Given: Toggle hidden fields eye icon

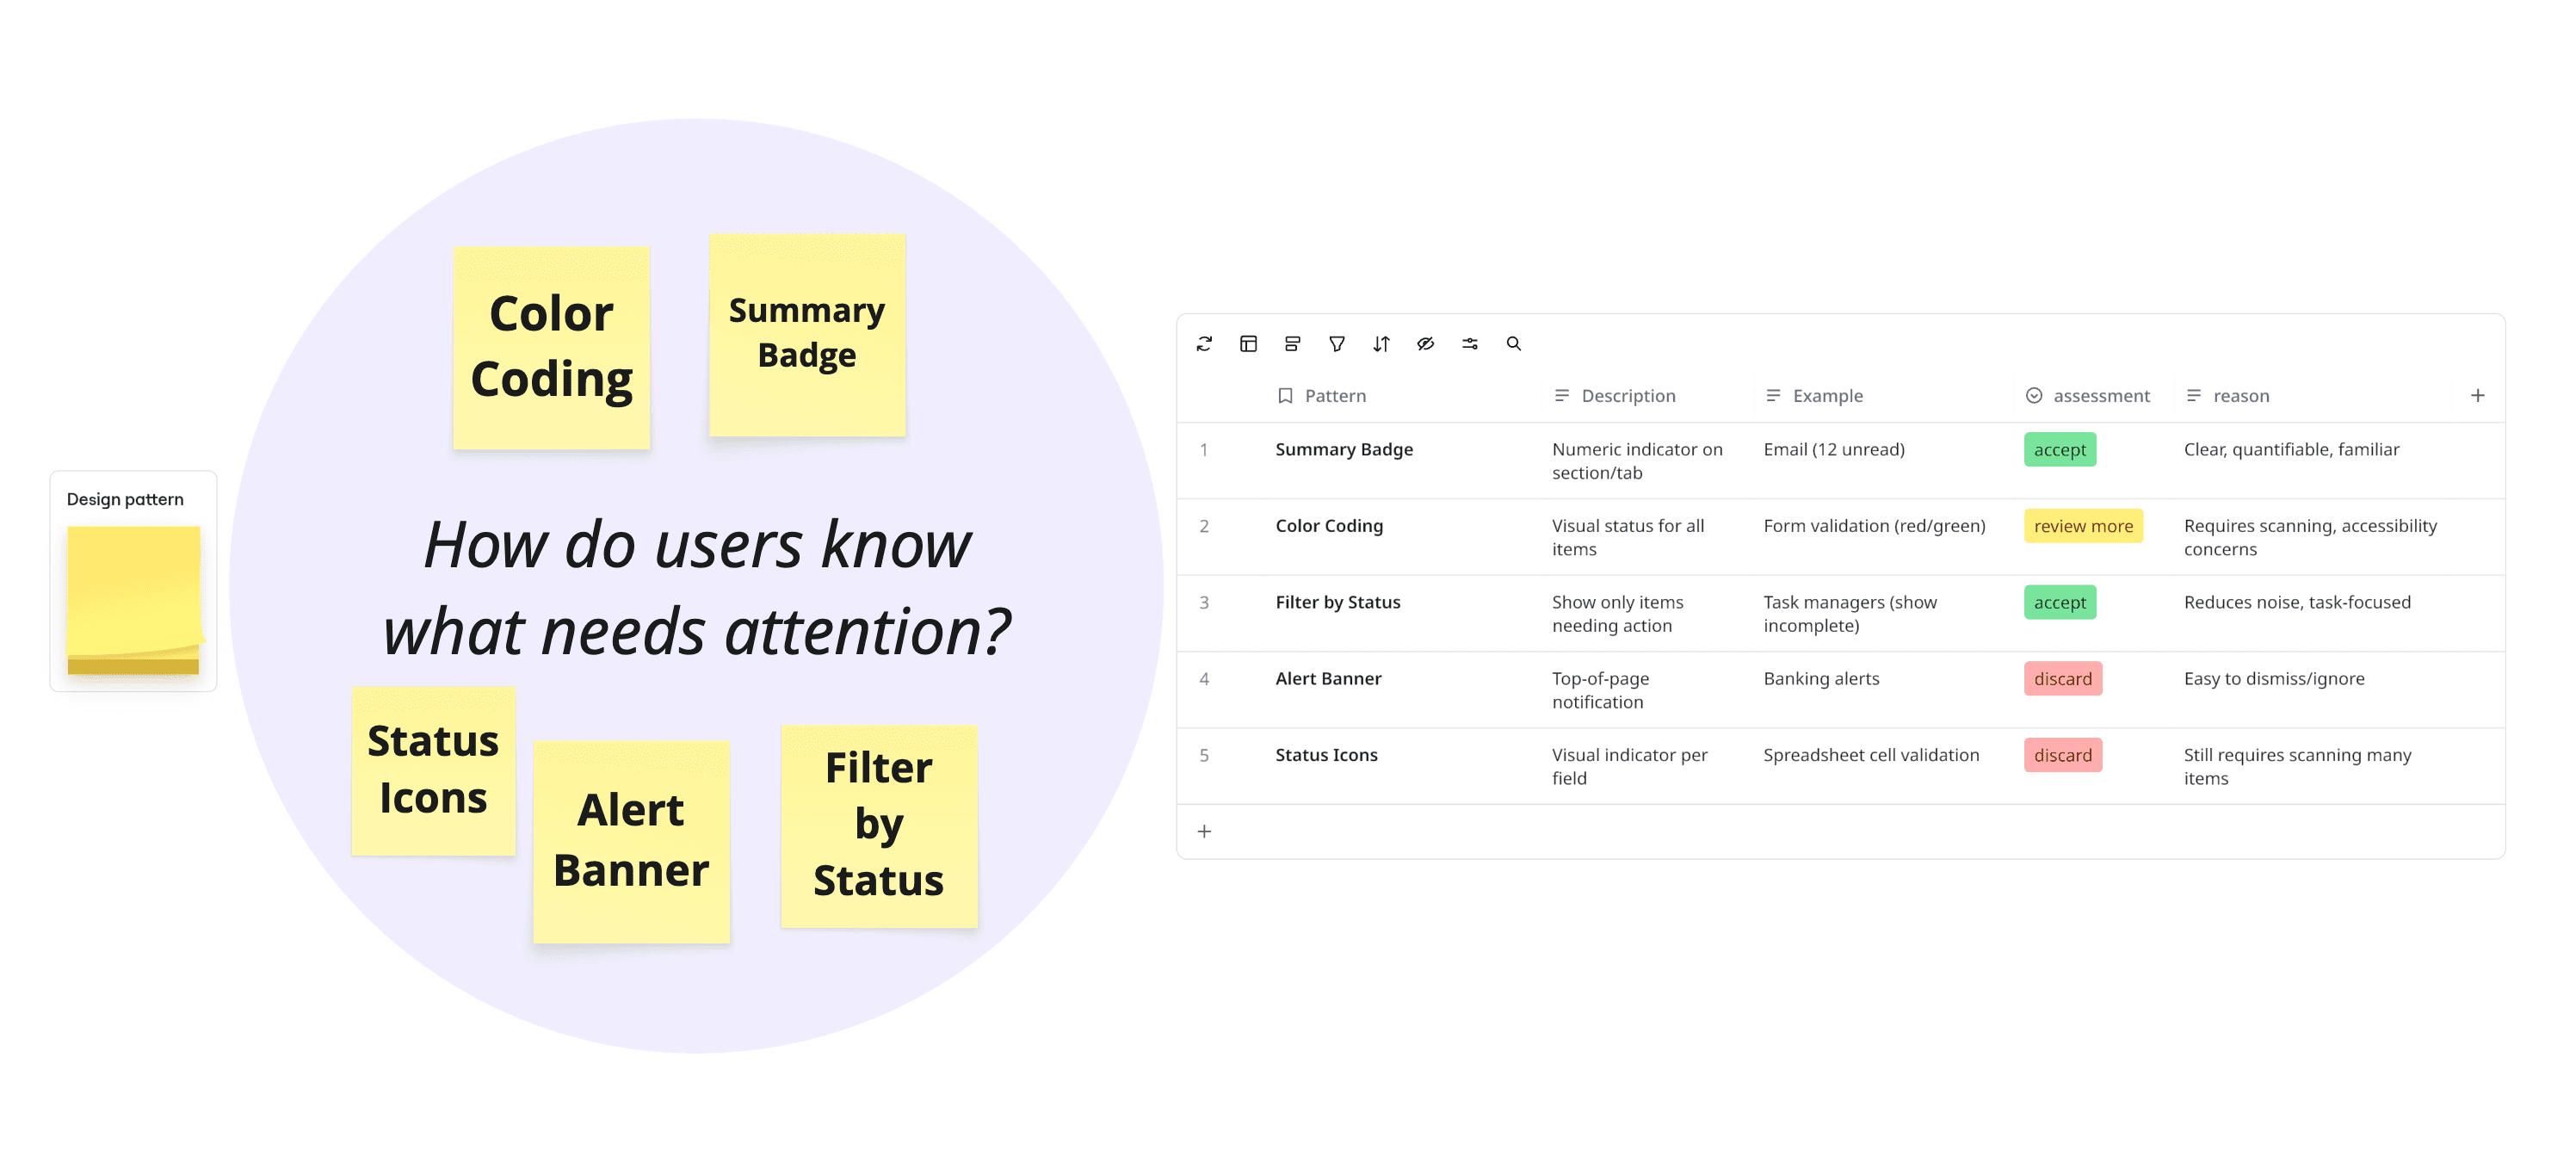Looking at the screenshot, I should pos(1425,344).
